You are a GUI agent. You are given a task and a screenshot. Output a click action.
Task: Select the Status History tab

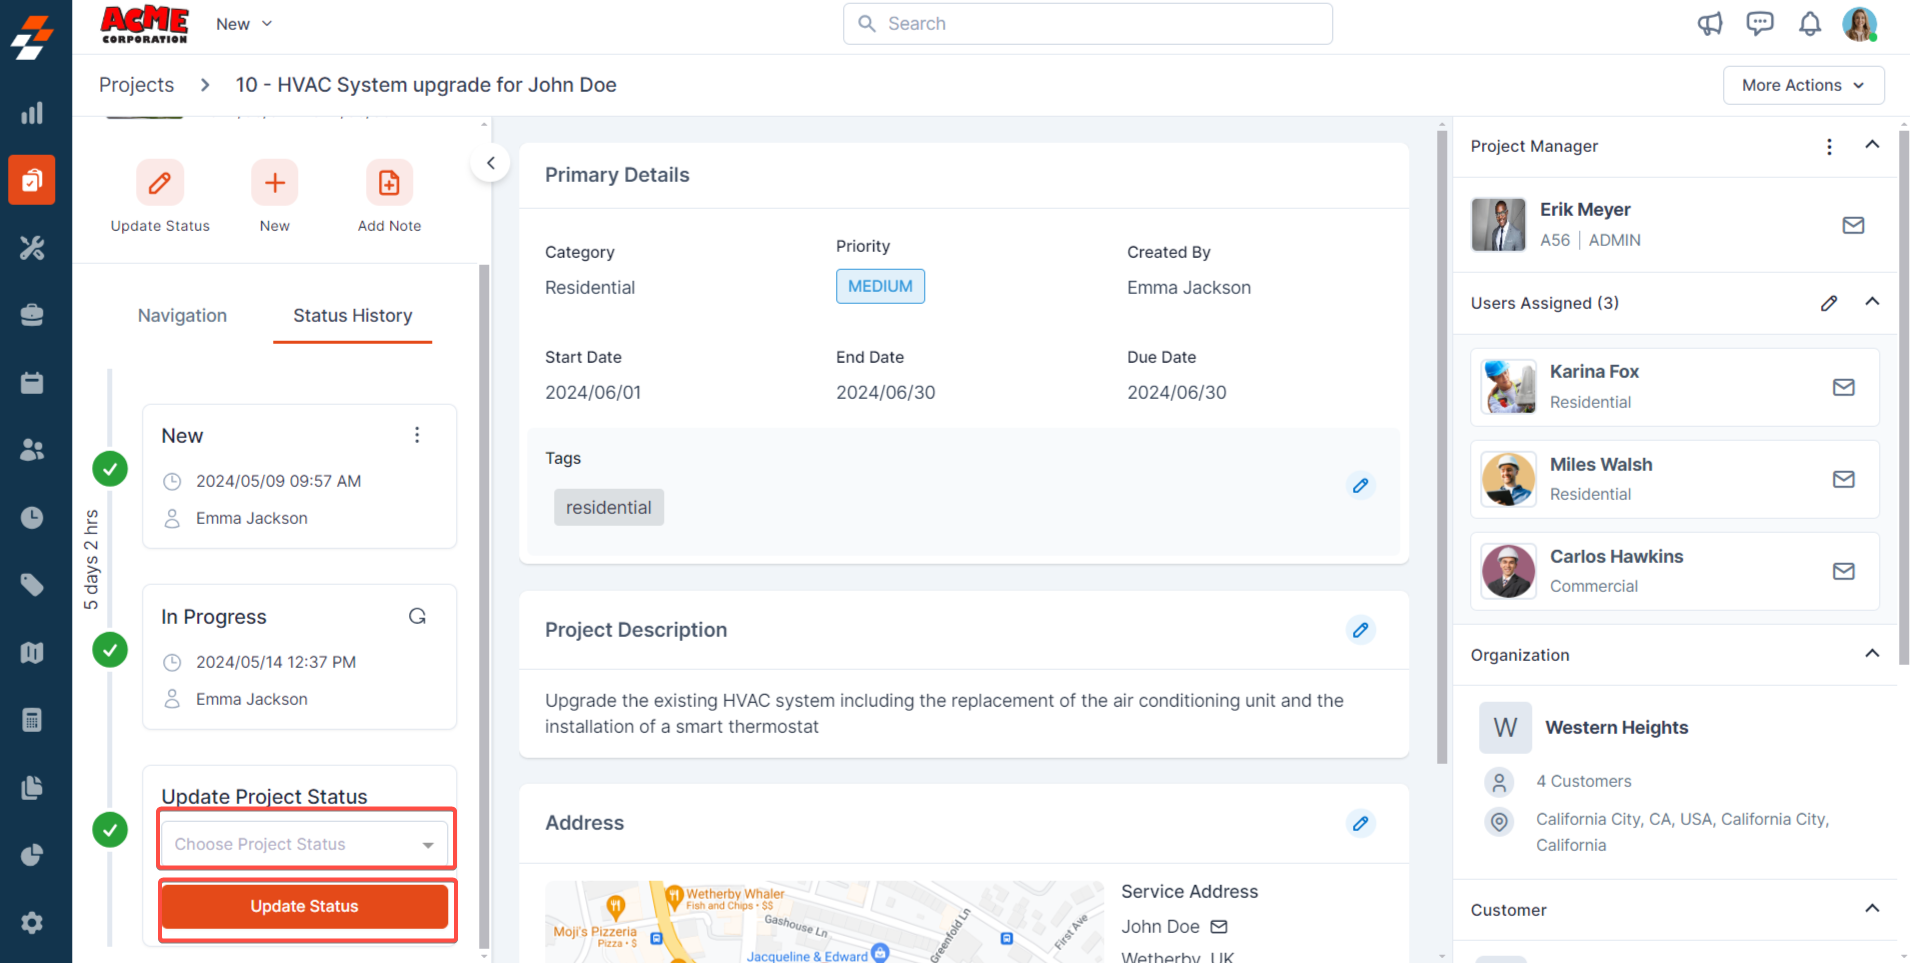(x=352, y=316)
